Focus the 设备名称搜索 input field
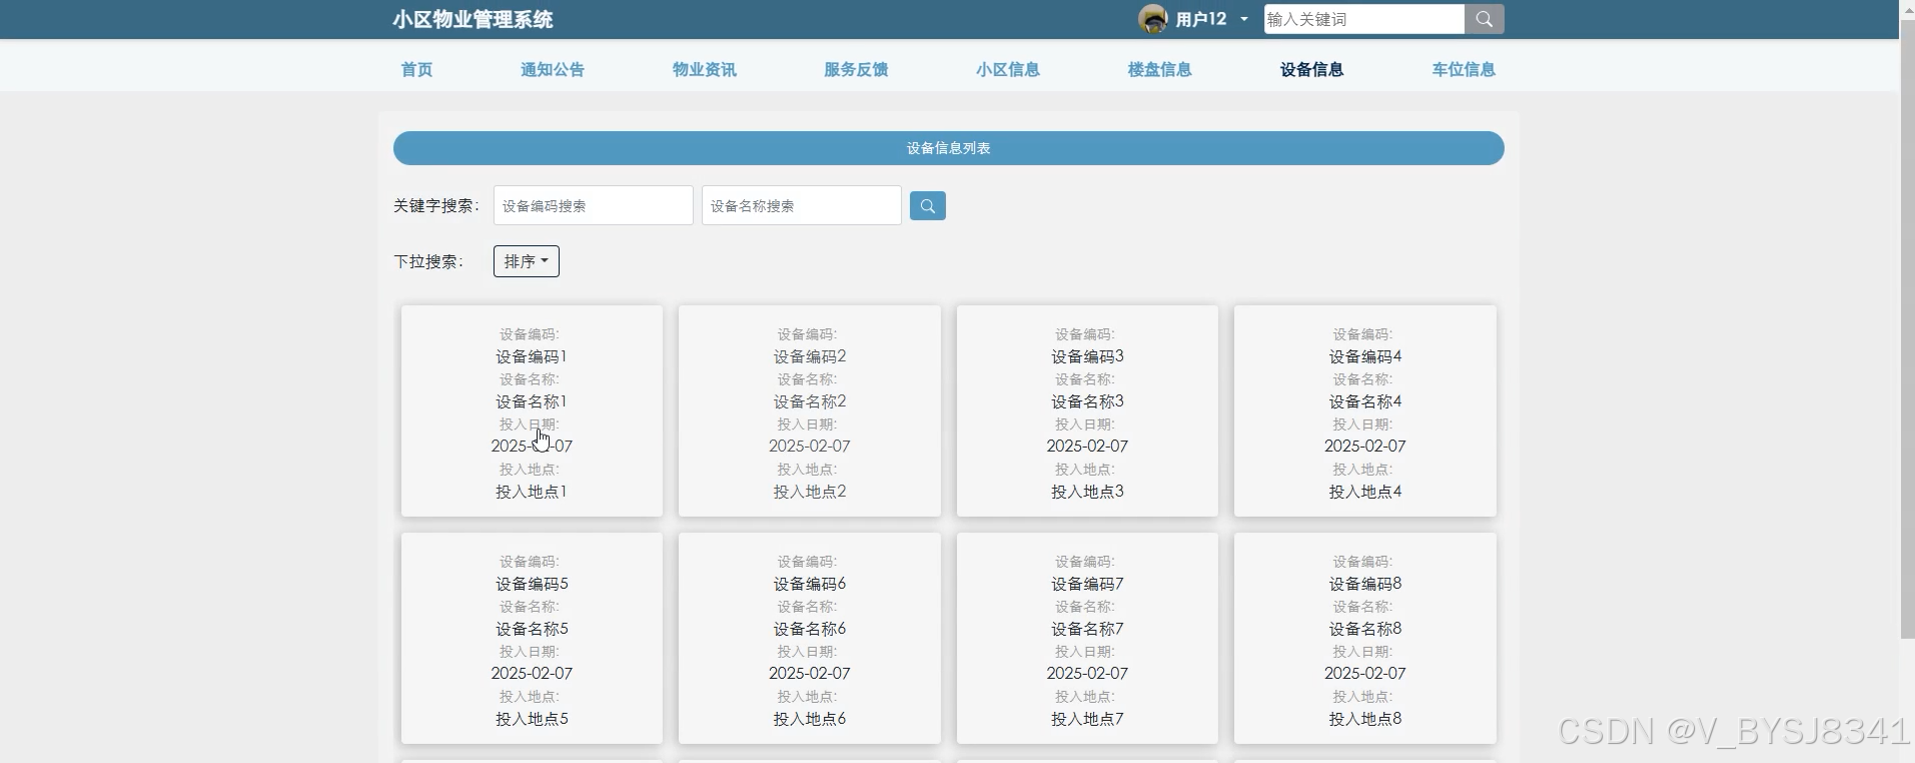The height and width of the screenshot is (763, 1915). [802, 205]
